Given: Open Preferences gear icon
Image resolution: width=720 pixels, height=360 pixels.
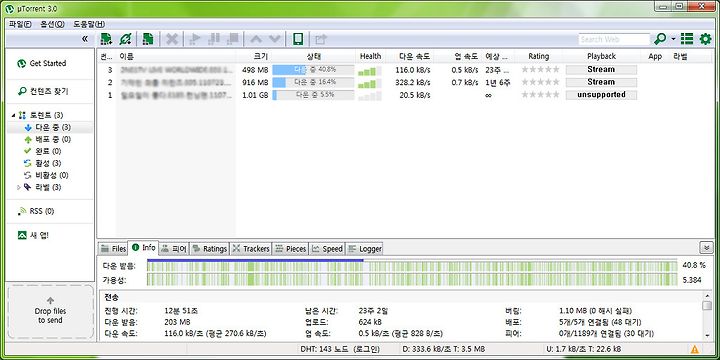Looking at the screenshot, I should [x=705, y=39].
